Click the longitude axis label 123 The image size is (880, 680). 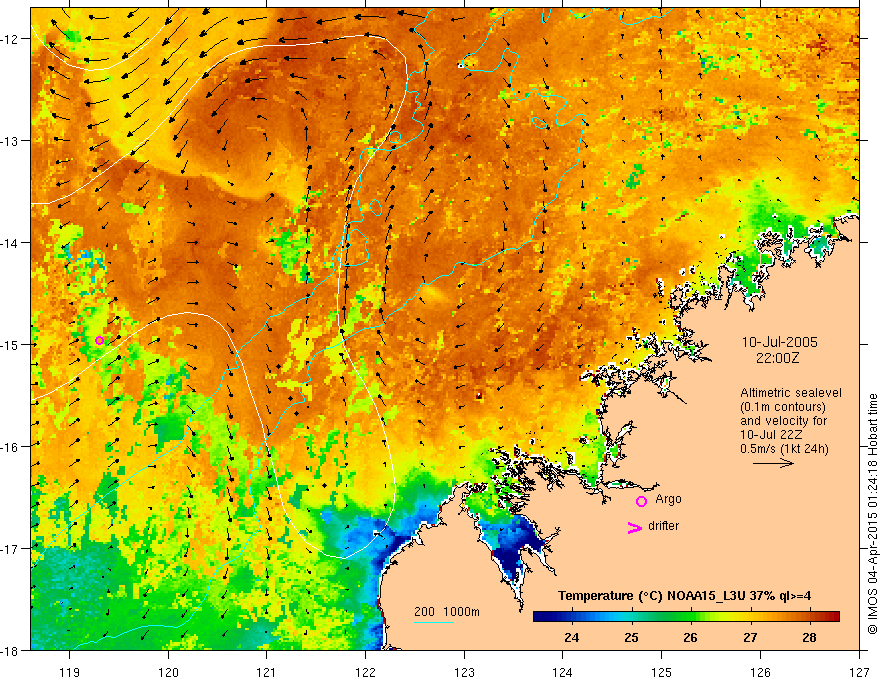click(x=464, y=672)
